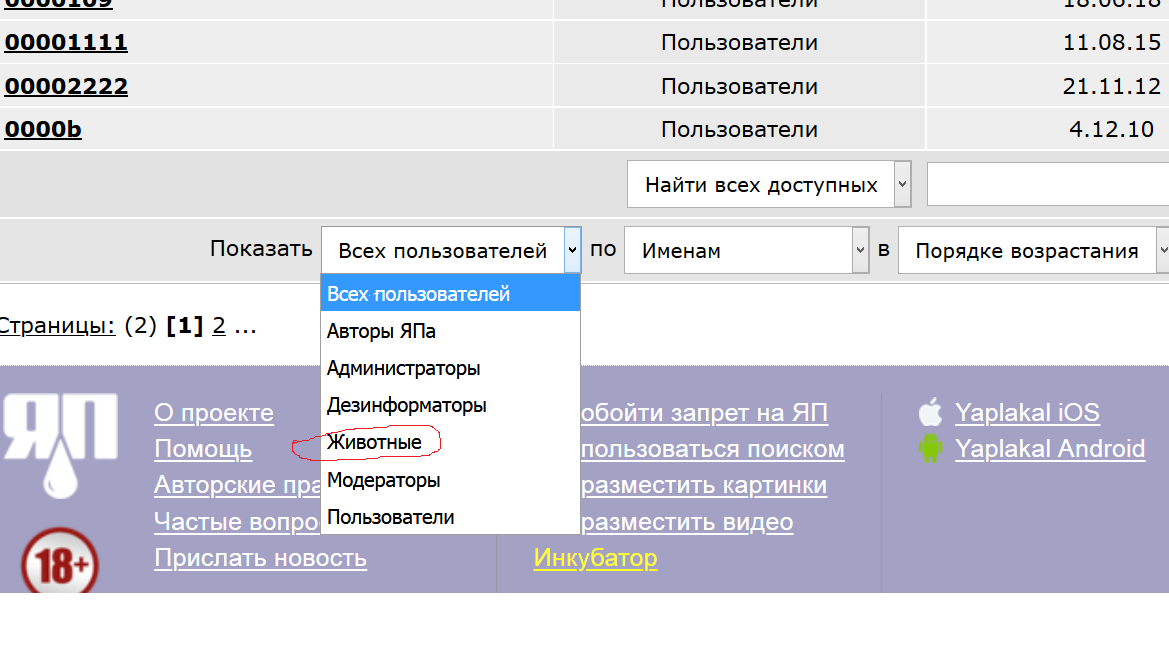Viewport: 1169px width, 648px height.
Task: Open the 'О проекте' link
Action: tap(214, 412)
